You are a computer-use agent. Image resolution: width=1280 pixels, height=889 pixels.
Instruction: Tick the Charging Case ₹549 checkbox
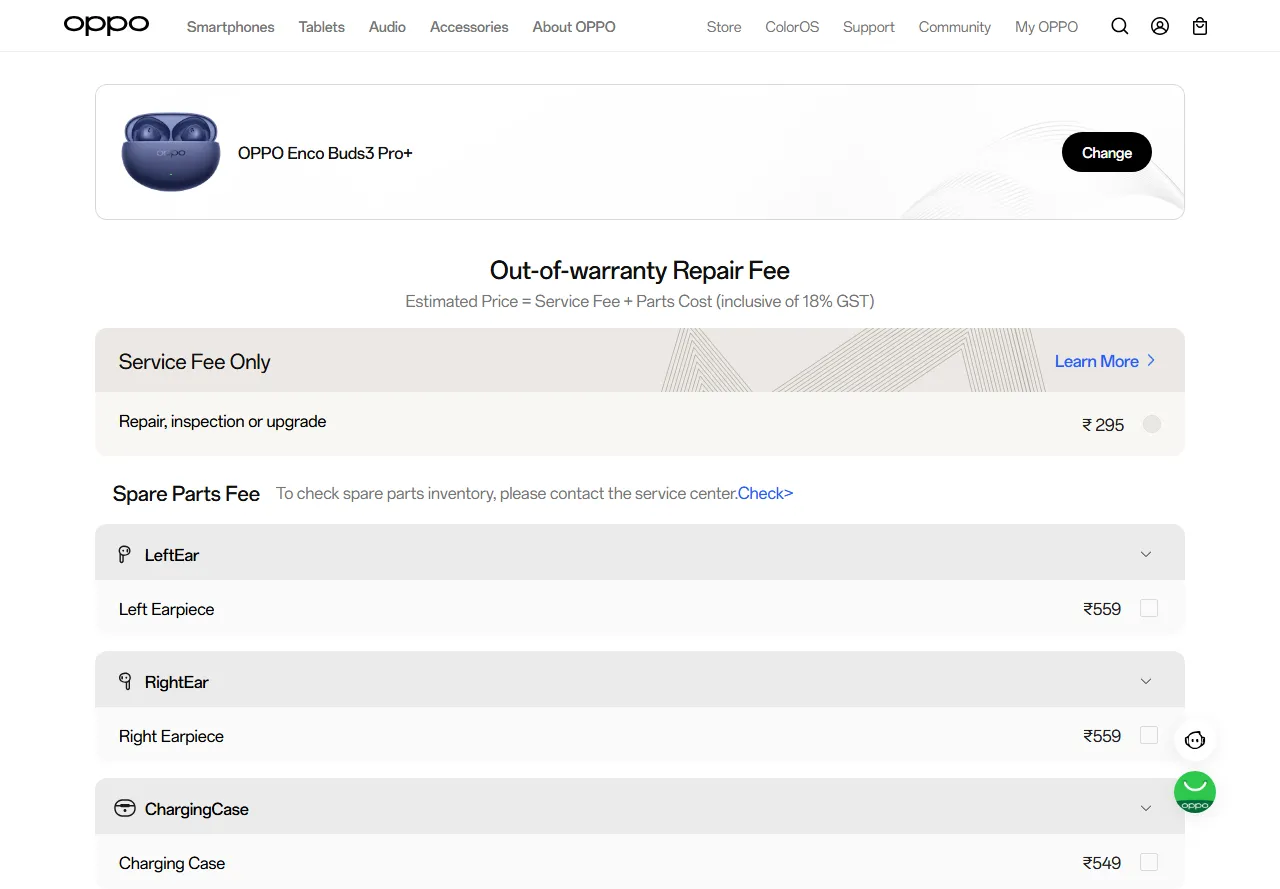(x=1149, y=862)
